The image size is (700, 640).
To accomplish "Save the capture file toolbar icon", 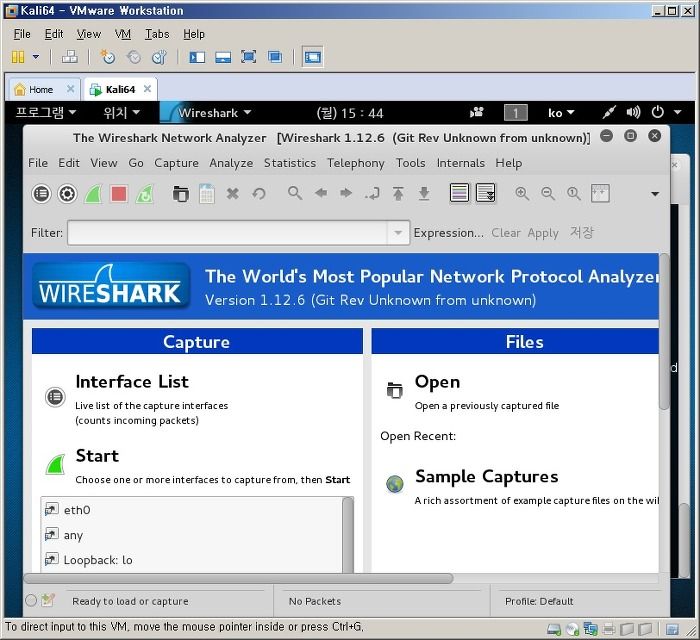I will pyautogui.click(x=207, y=194).
